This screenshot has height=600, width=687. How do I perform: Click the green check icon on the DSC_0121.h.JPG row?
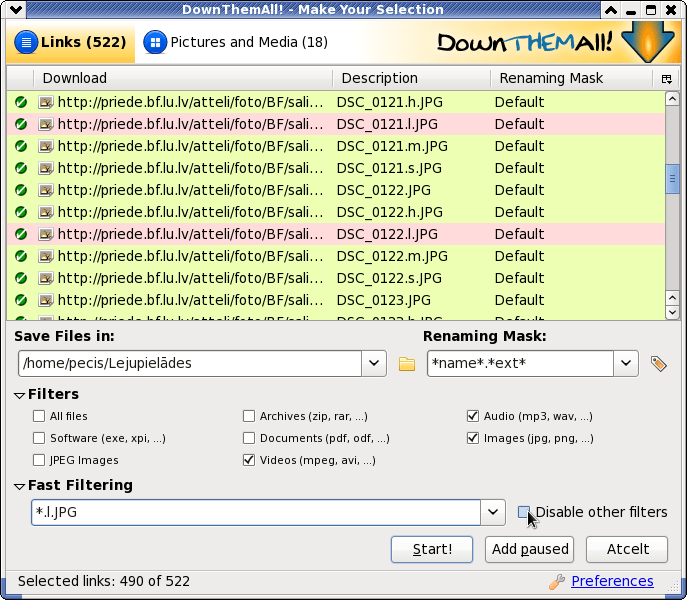21,102
